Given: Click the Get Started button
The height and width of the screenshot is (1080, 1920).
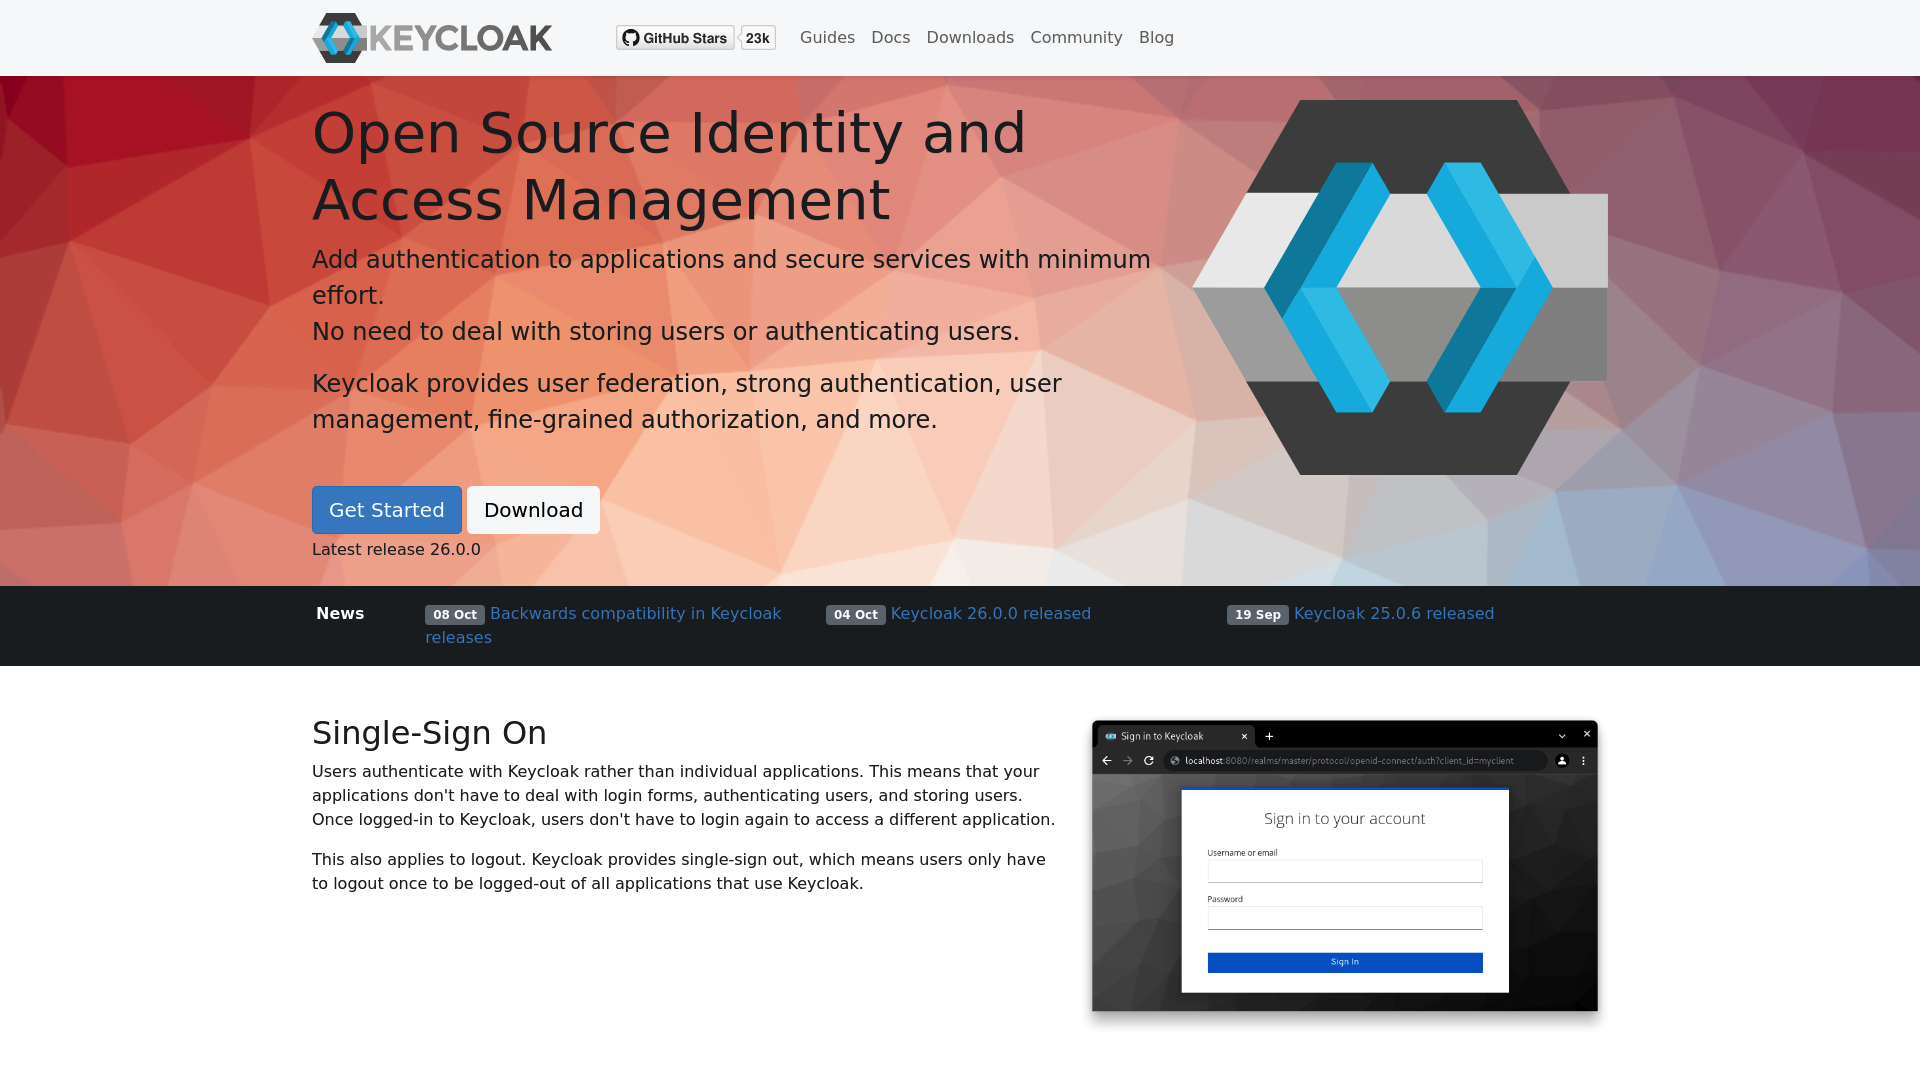Looking at the screenshot, I should [x=386, y=510].
